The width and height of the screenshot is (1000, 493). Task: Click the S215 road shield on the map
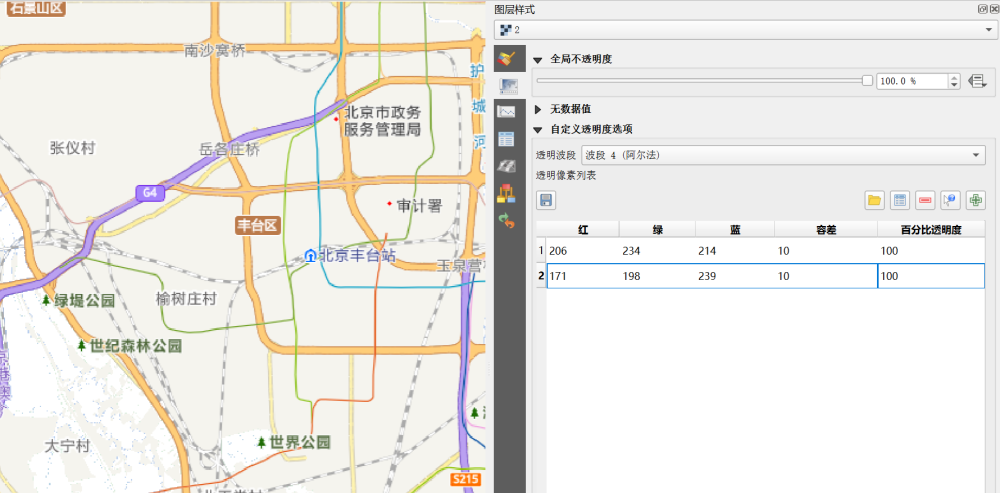465,479
